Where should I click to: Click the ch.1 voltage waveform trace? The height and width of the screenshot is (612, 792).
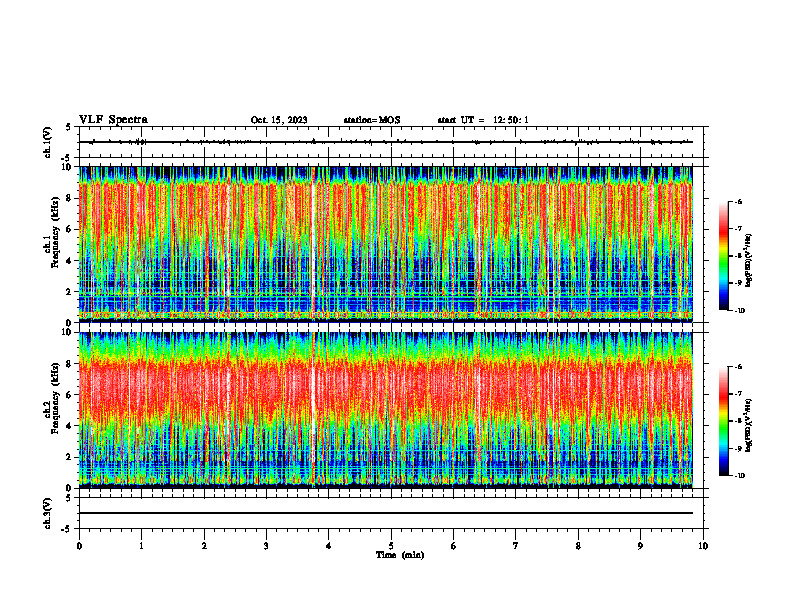(x=386, y=142)
